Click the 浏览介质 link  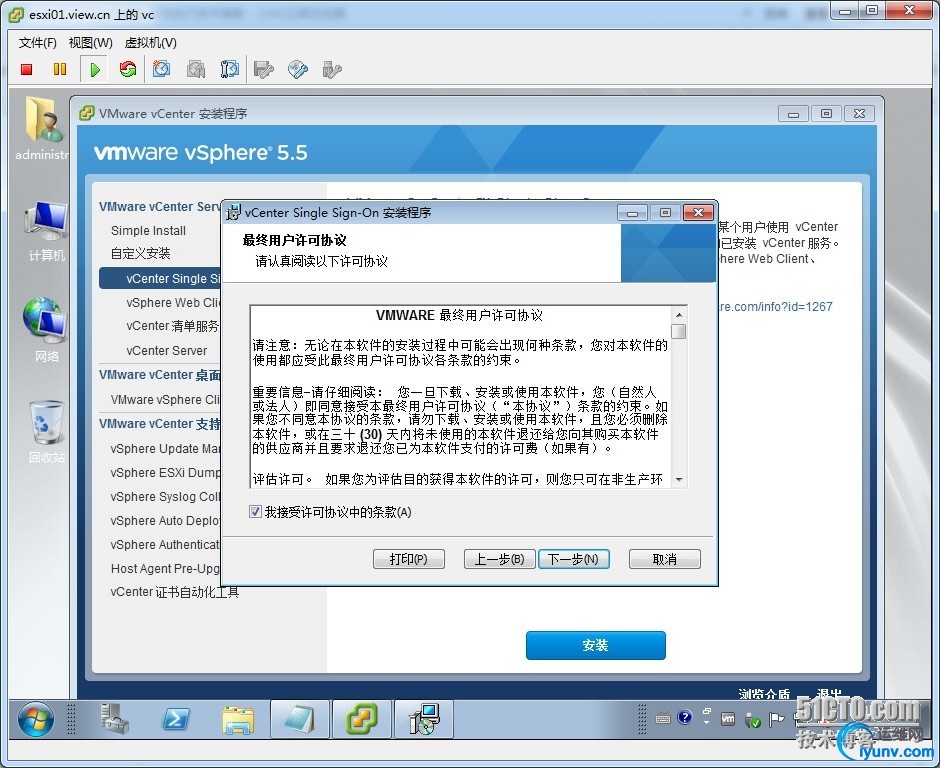[x=764, y=694]
